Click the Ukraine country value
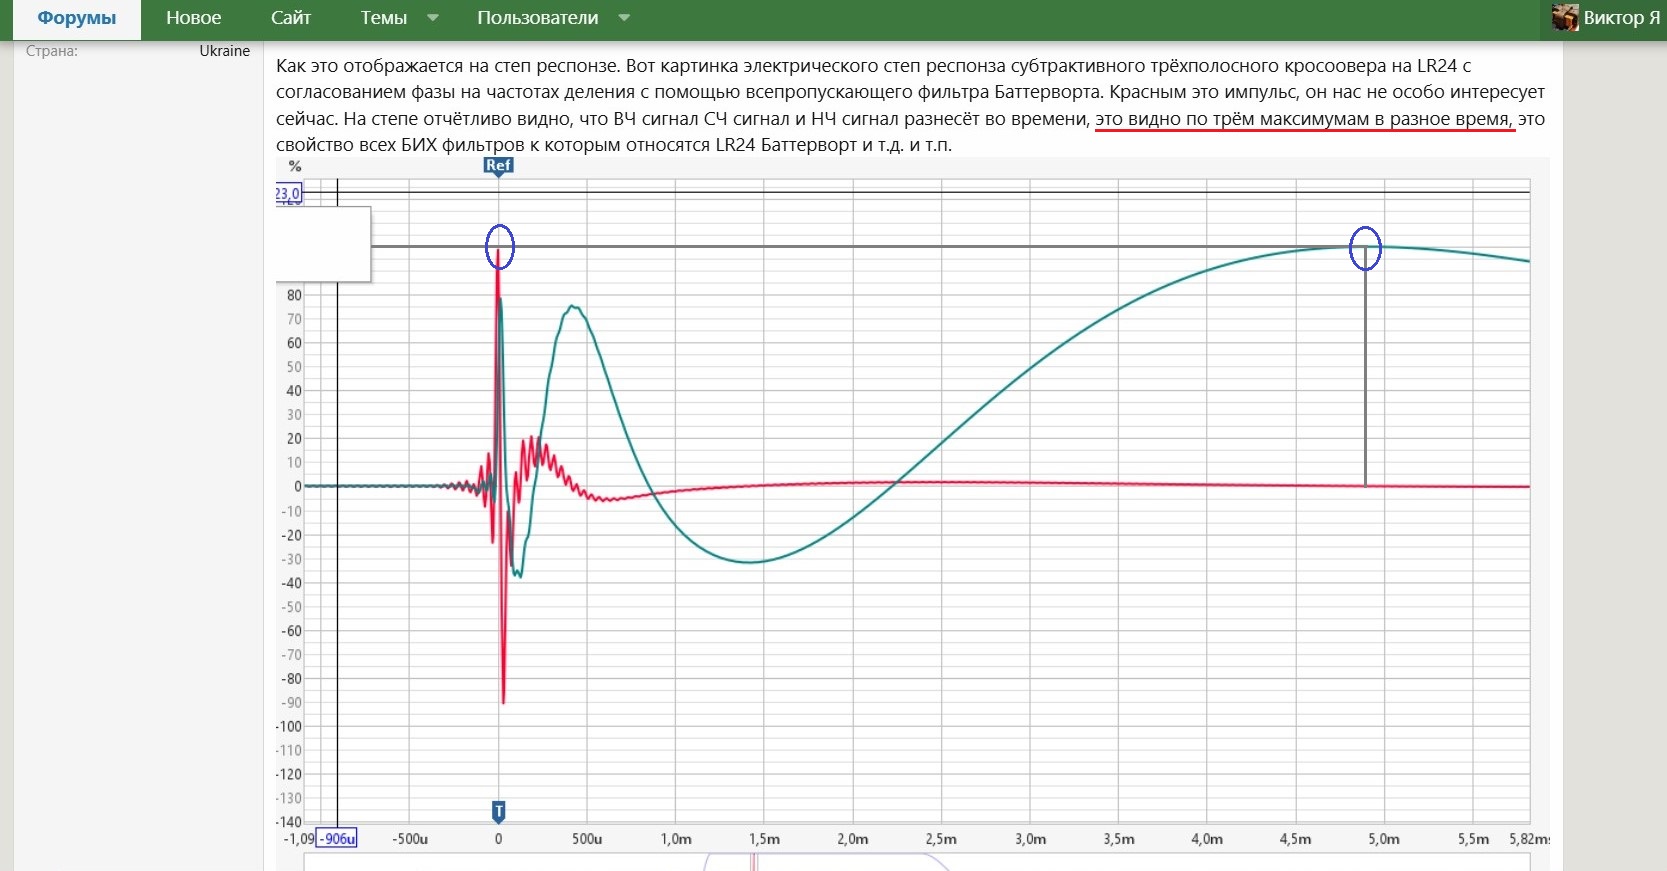The height and width of the screenshot is (871, 1667). click(225, 51)
